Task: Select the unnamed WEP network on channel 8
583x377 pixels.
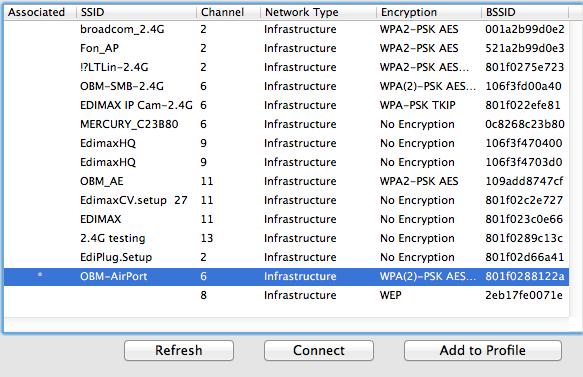Action: [x=286, y=295]
